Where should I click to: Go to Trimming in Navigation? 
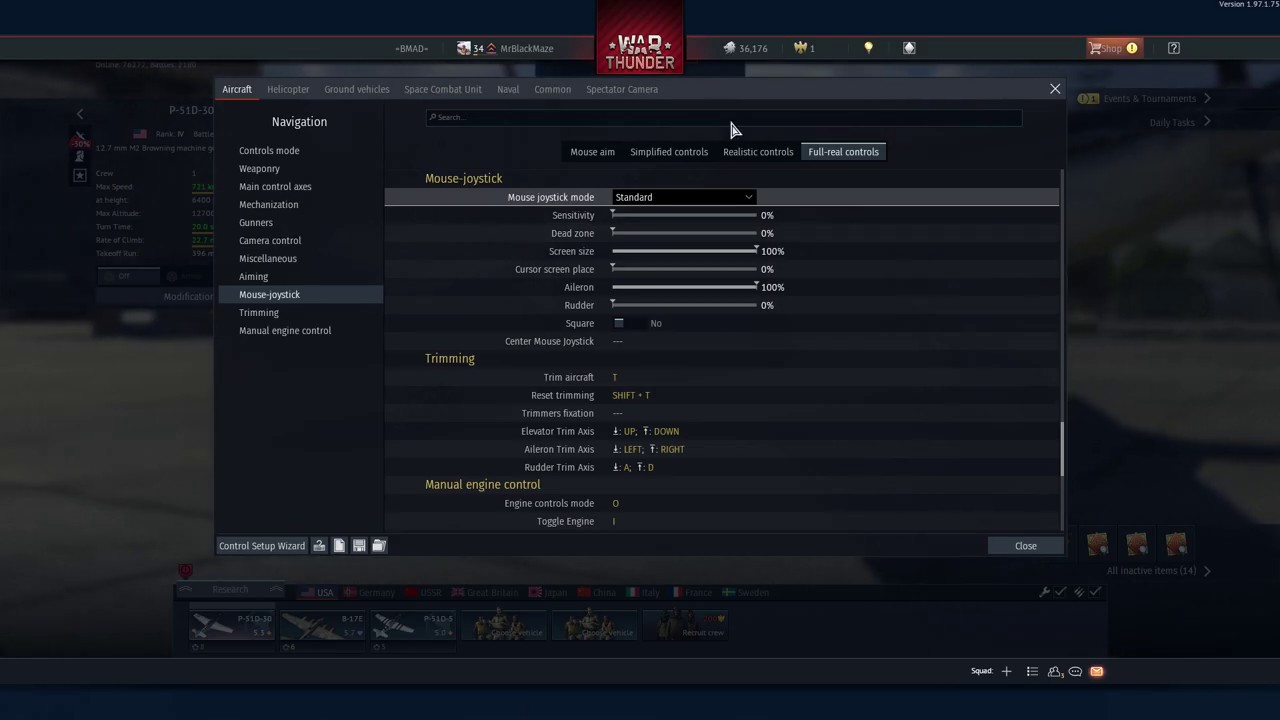(259, 313)
